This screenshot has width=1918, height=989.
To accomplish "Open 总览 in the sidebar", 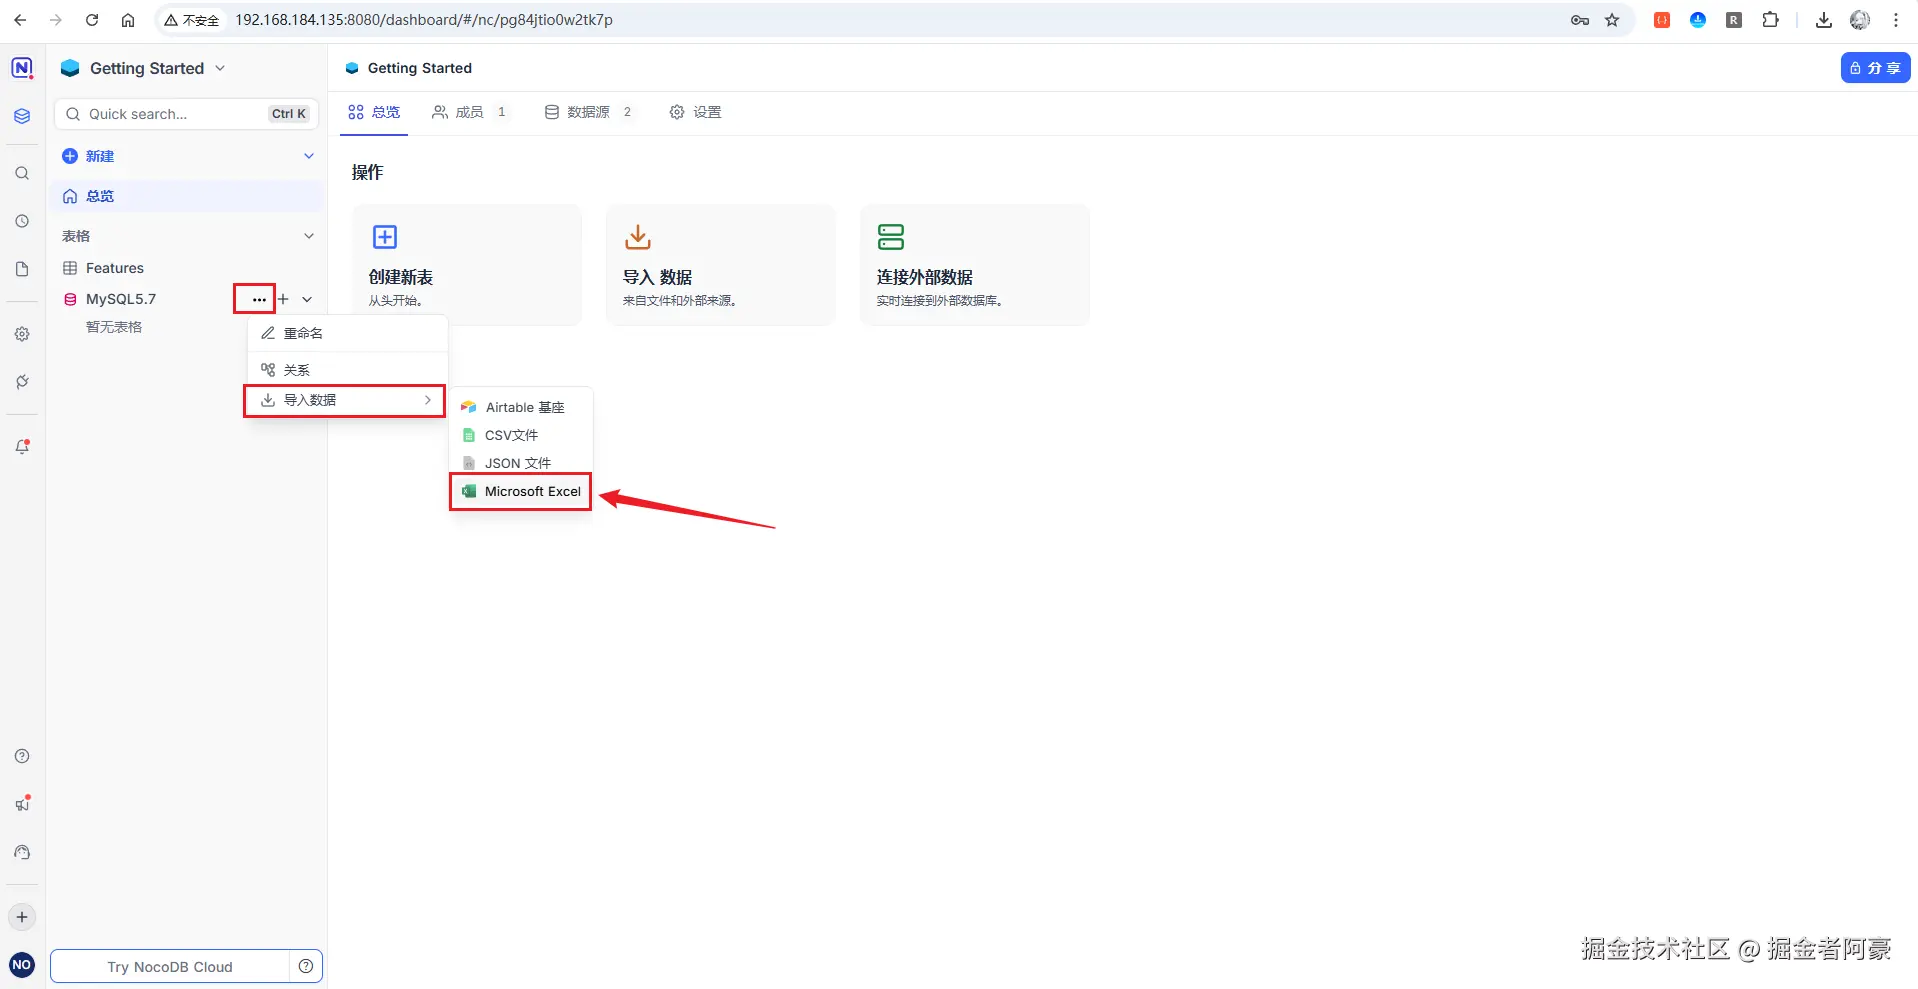I will click(188, 196).
